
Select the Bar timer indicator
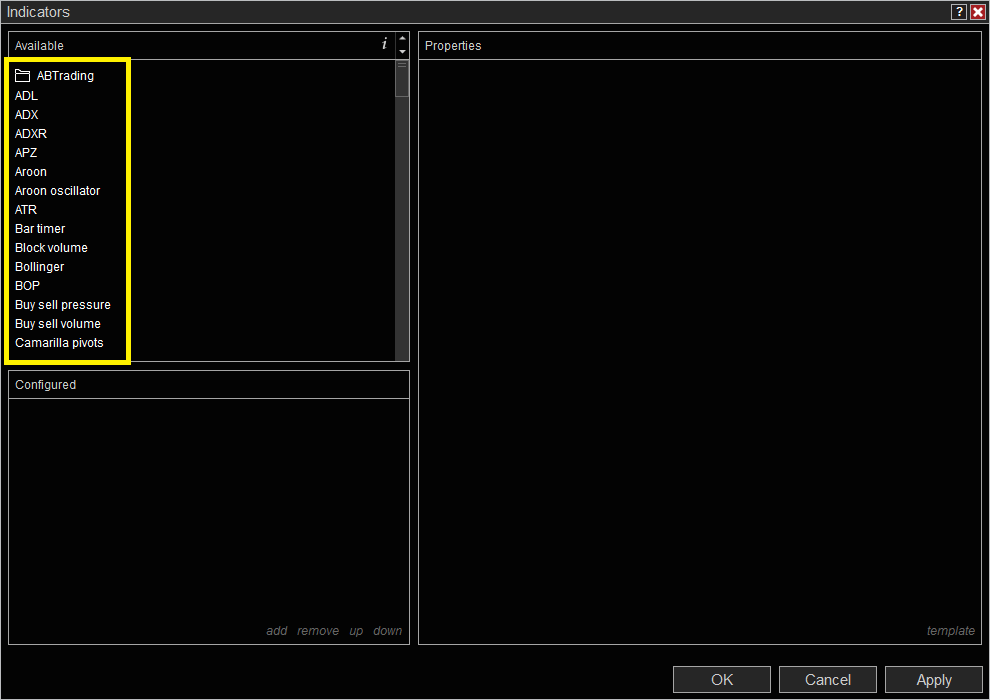[x=40, y=229]
